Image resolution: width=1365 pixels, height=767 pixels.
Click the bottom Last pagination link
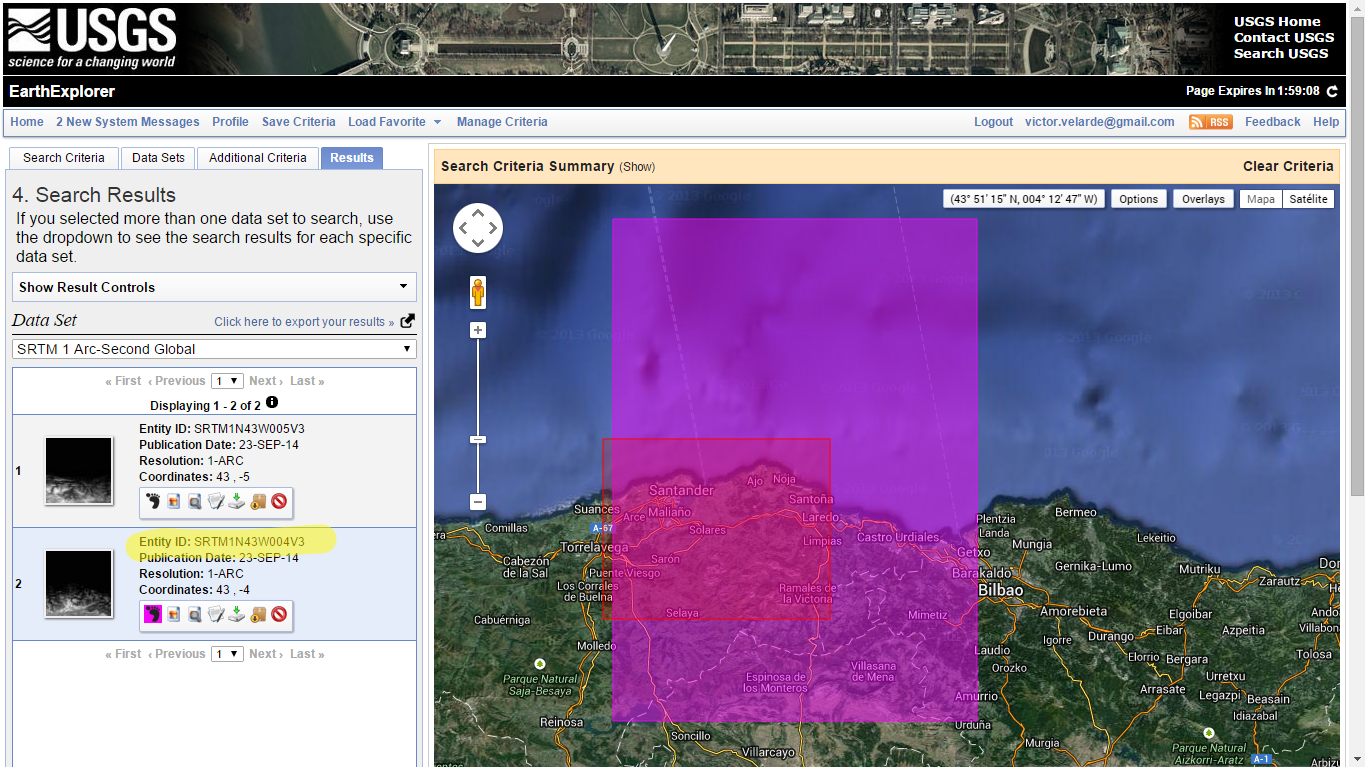coord(307,654)
